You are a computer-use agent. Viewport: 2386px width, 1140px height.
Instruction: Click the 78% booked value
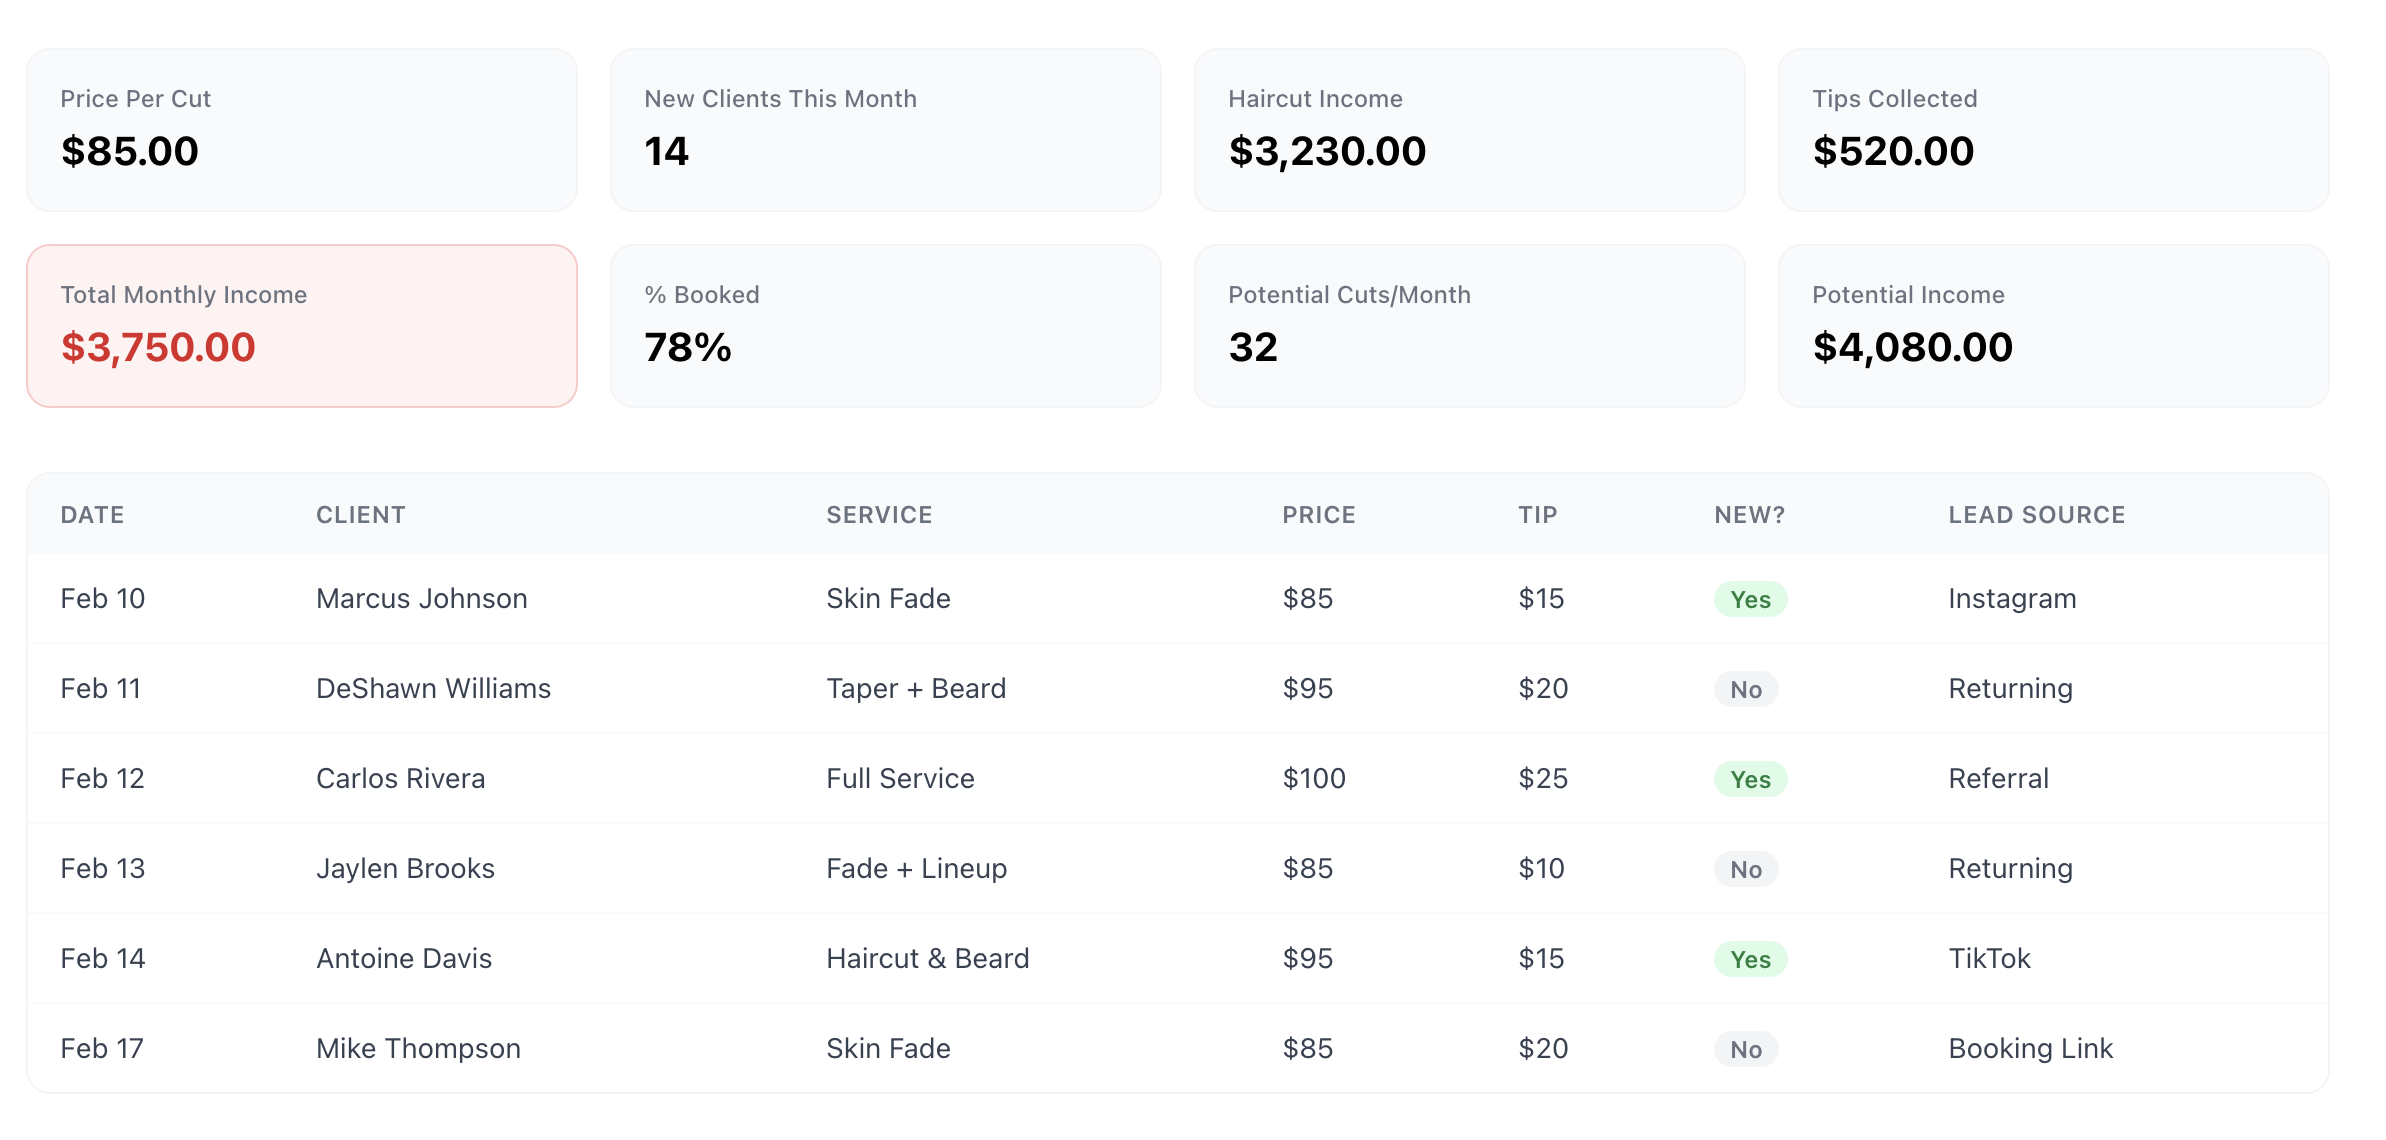tap(688, 349)
